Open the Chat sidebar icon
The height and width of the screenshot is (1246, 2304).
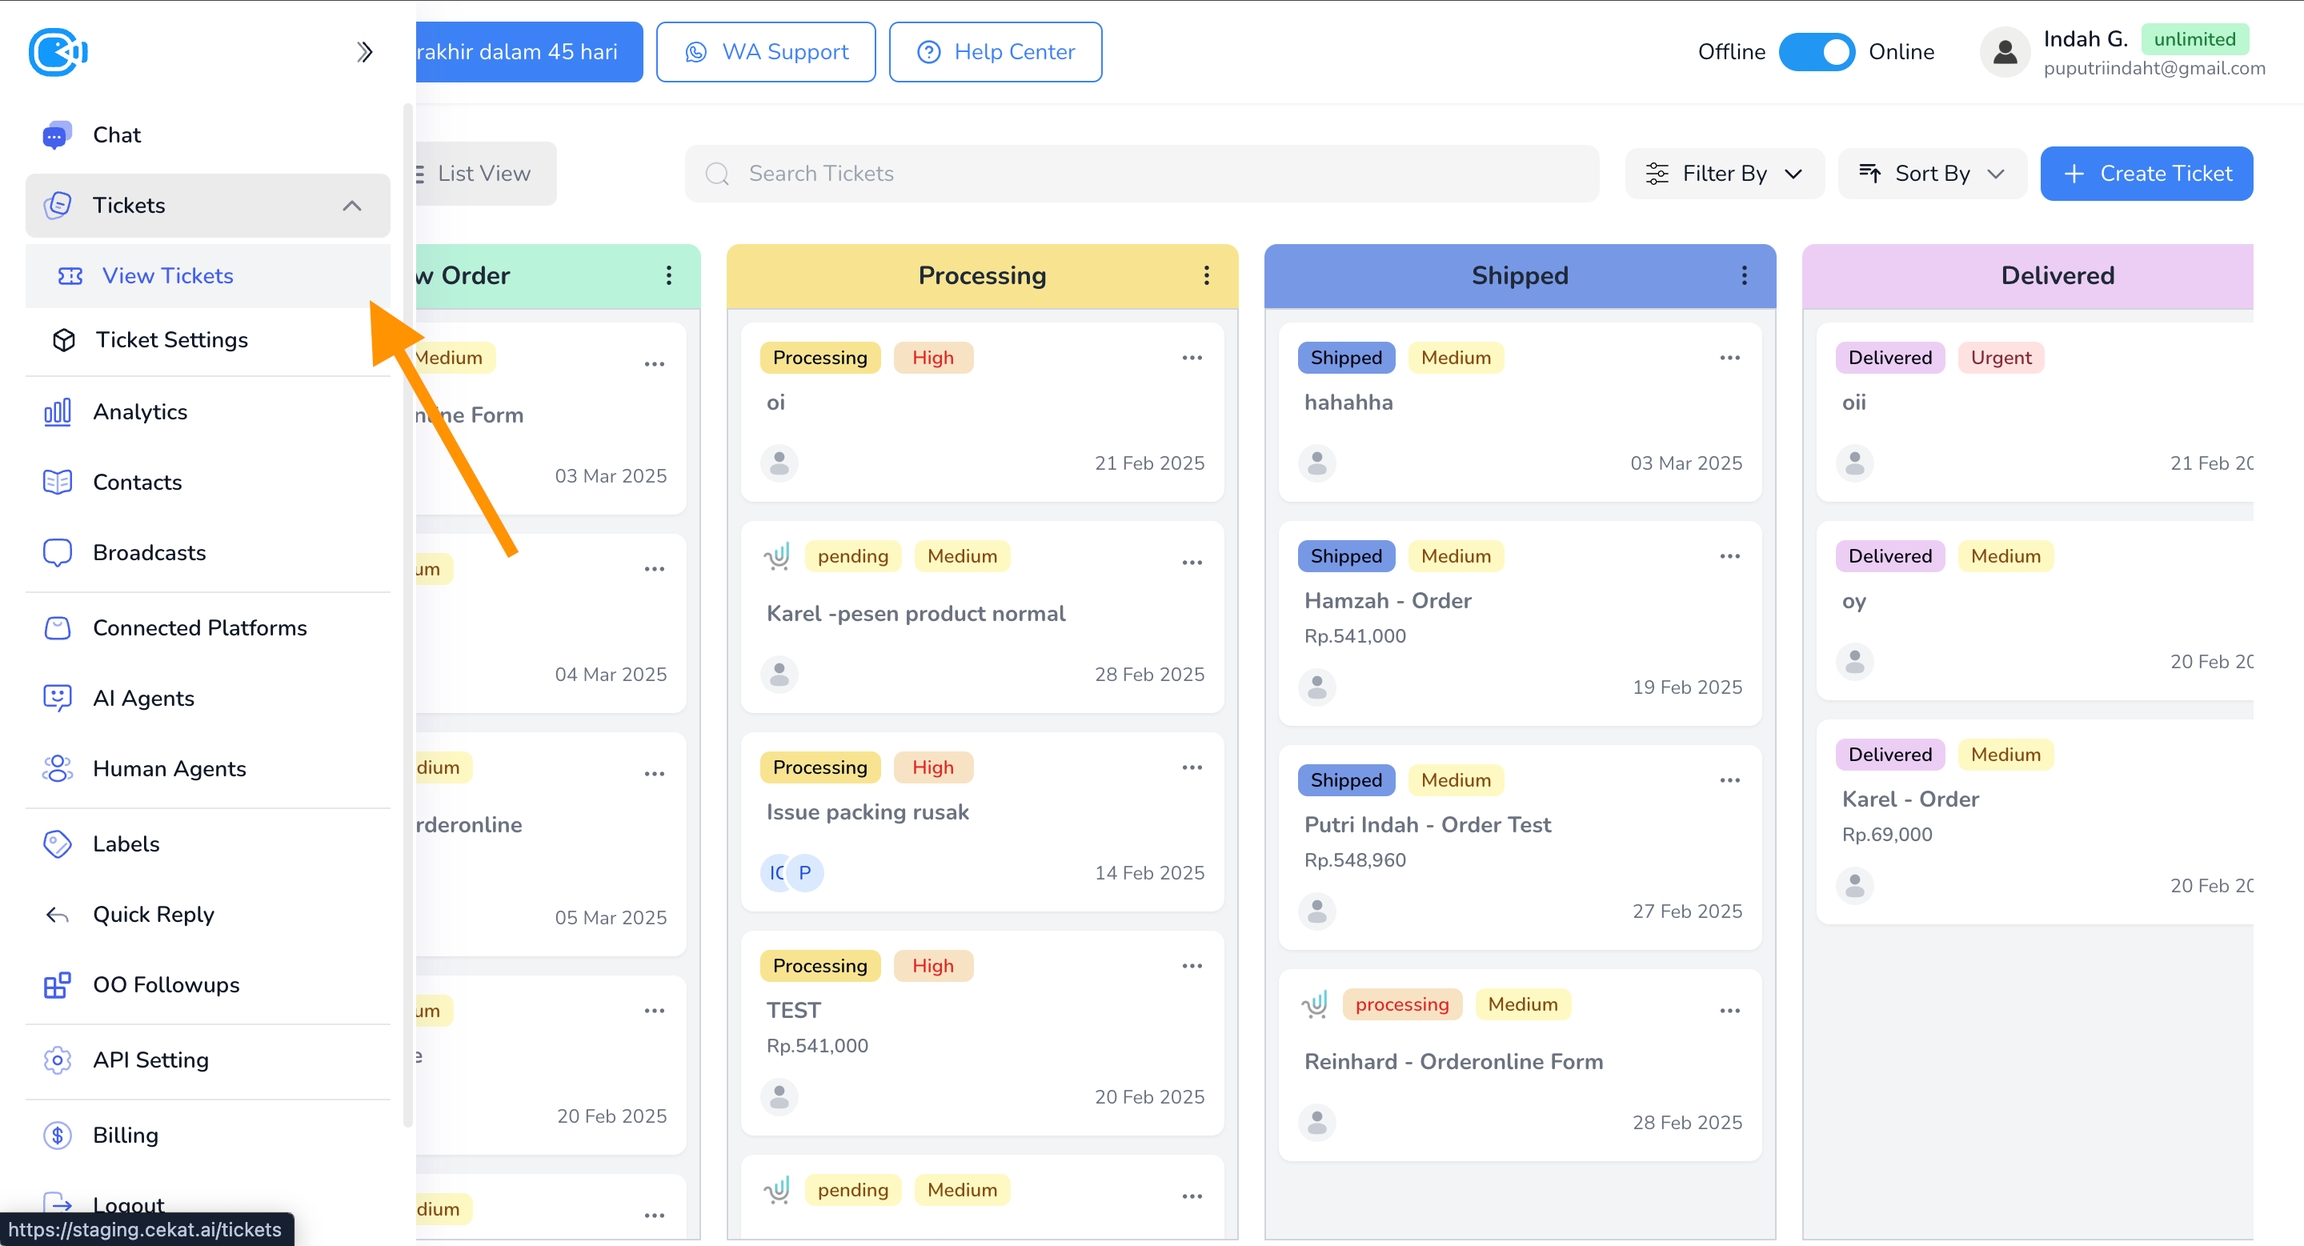click(57, 135)
